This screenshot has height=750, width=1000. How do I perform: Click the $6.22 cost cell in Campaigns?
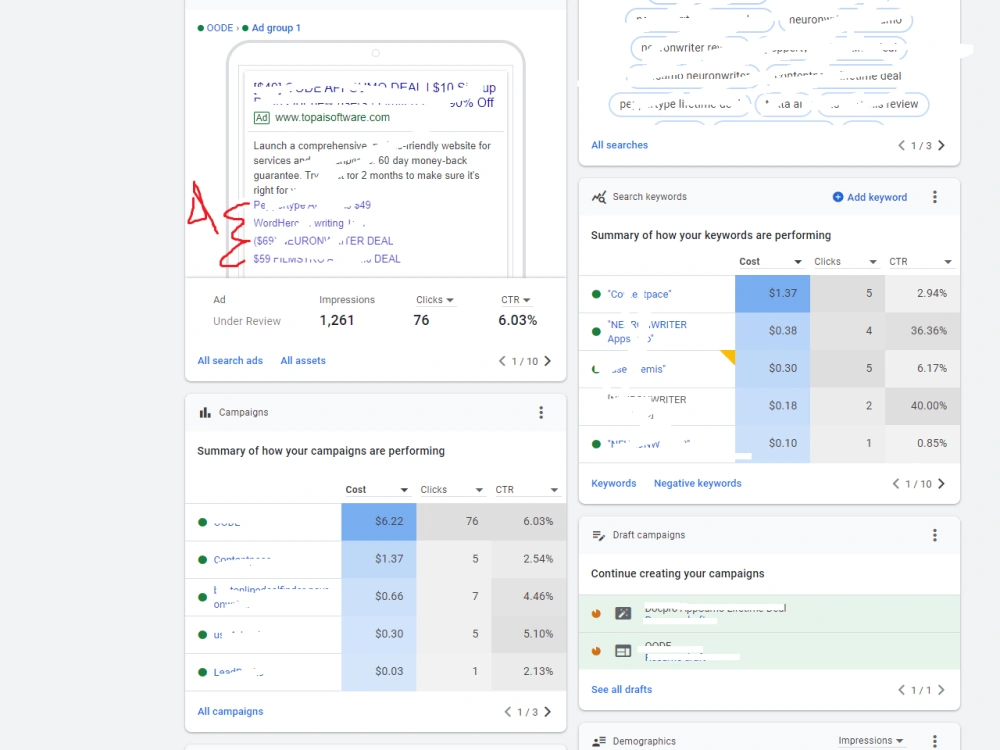pyautogui.click(x=379, y=522)
